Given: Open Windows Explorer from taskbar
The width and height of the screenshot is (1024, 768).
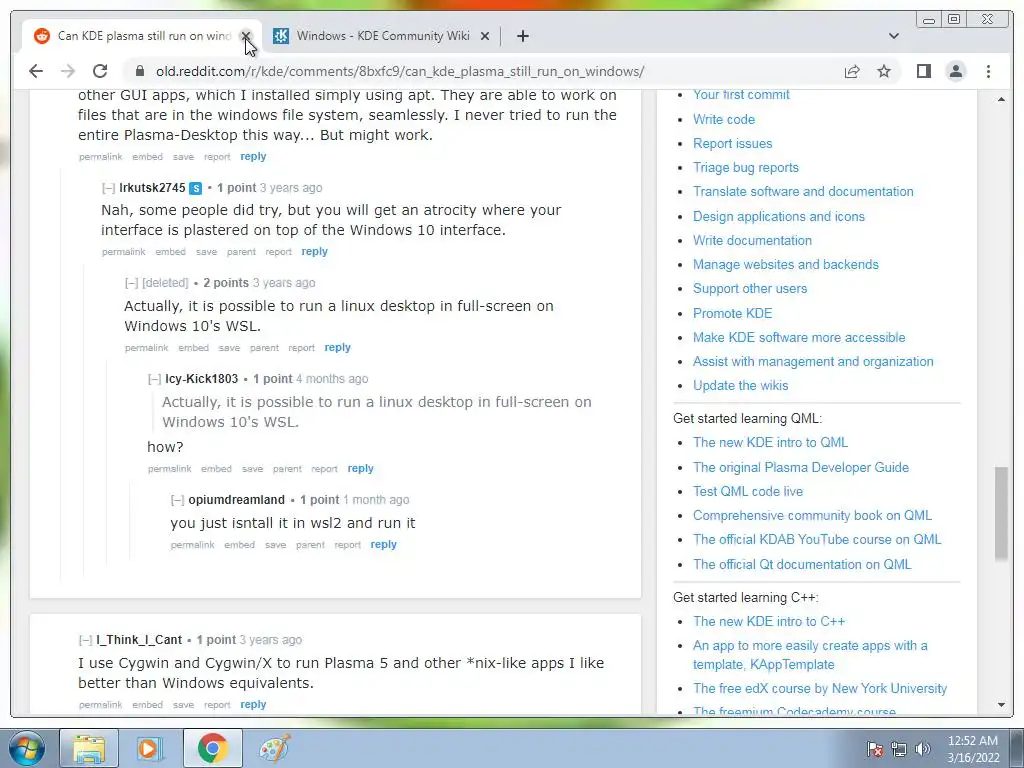Looking at the screenshot, I should [89, 748].
